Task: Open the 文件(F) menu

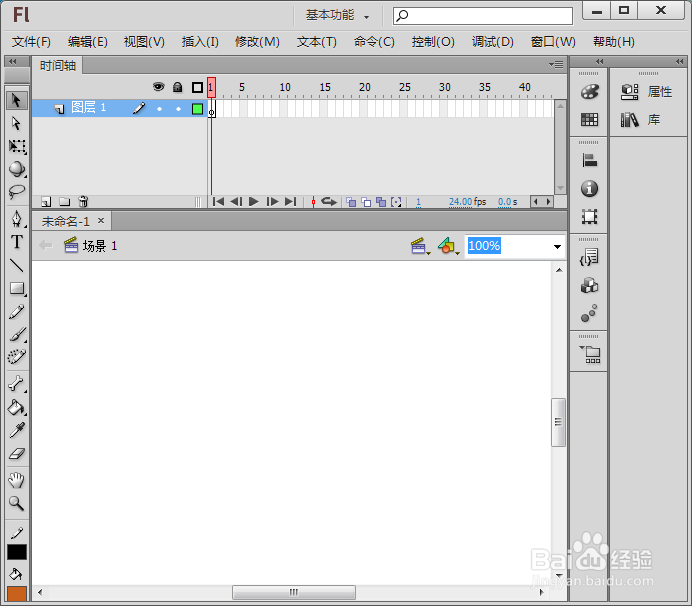Action: coord(31,42)
